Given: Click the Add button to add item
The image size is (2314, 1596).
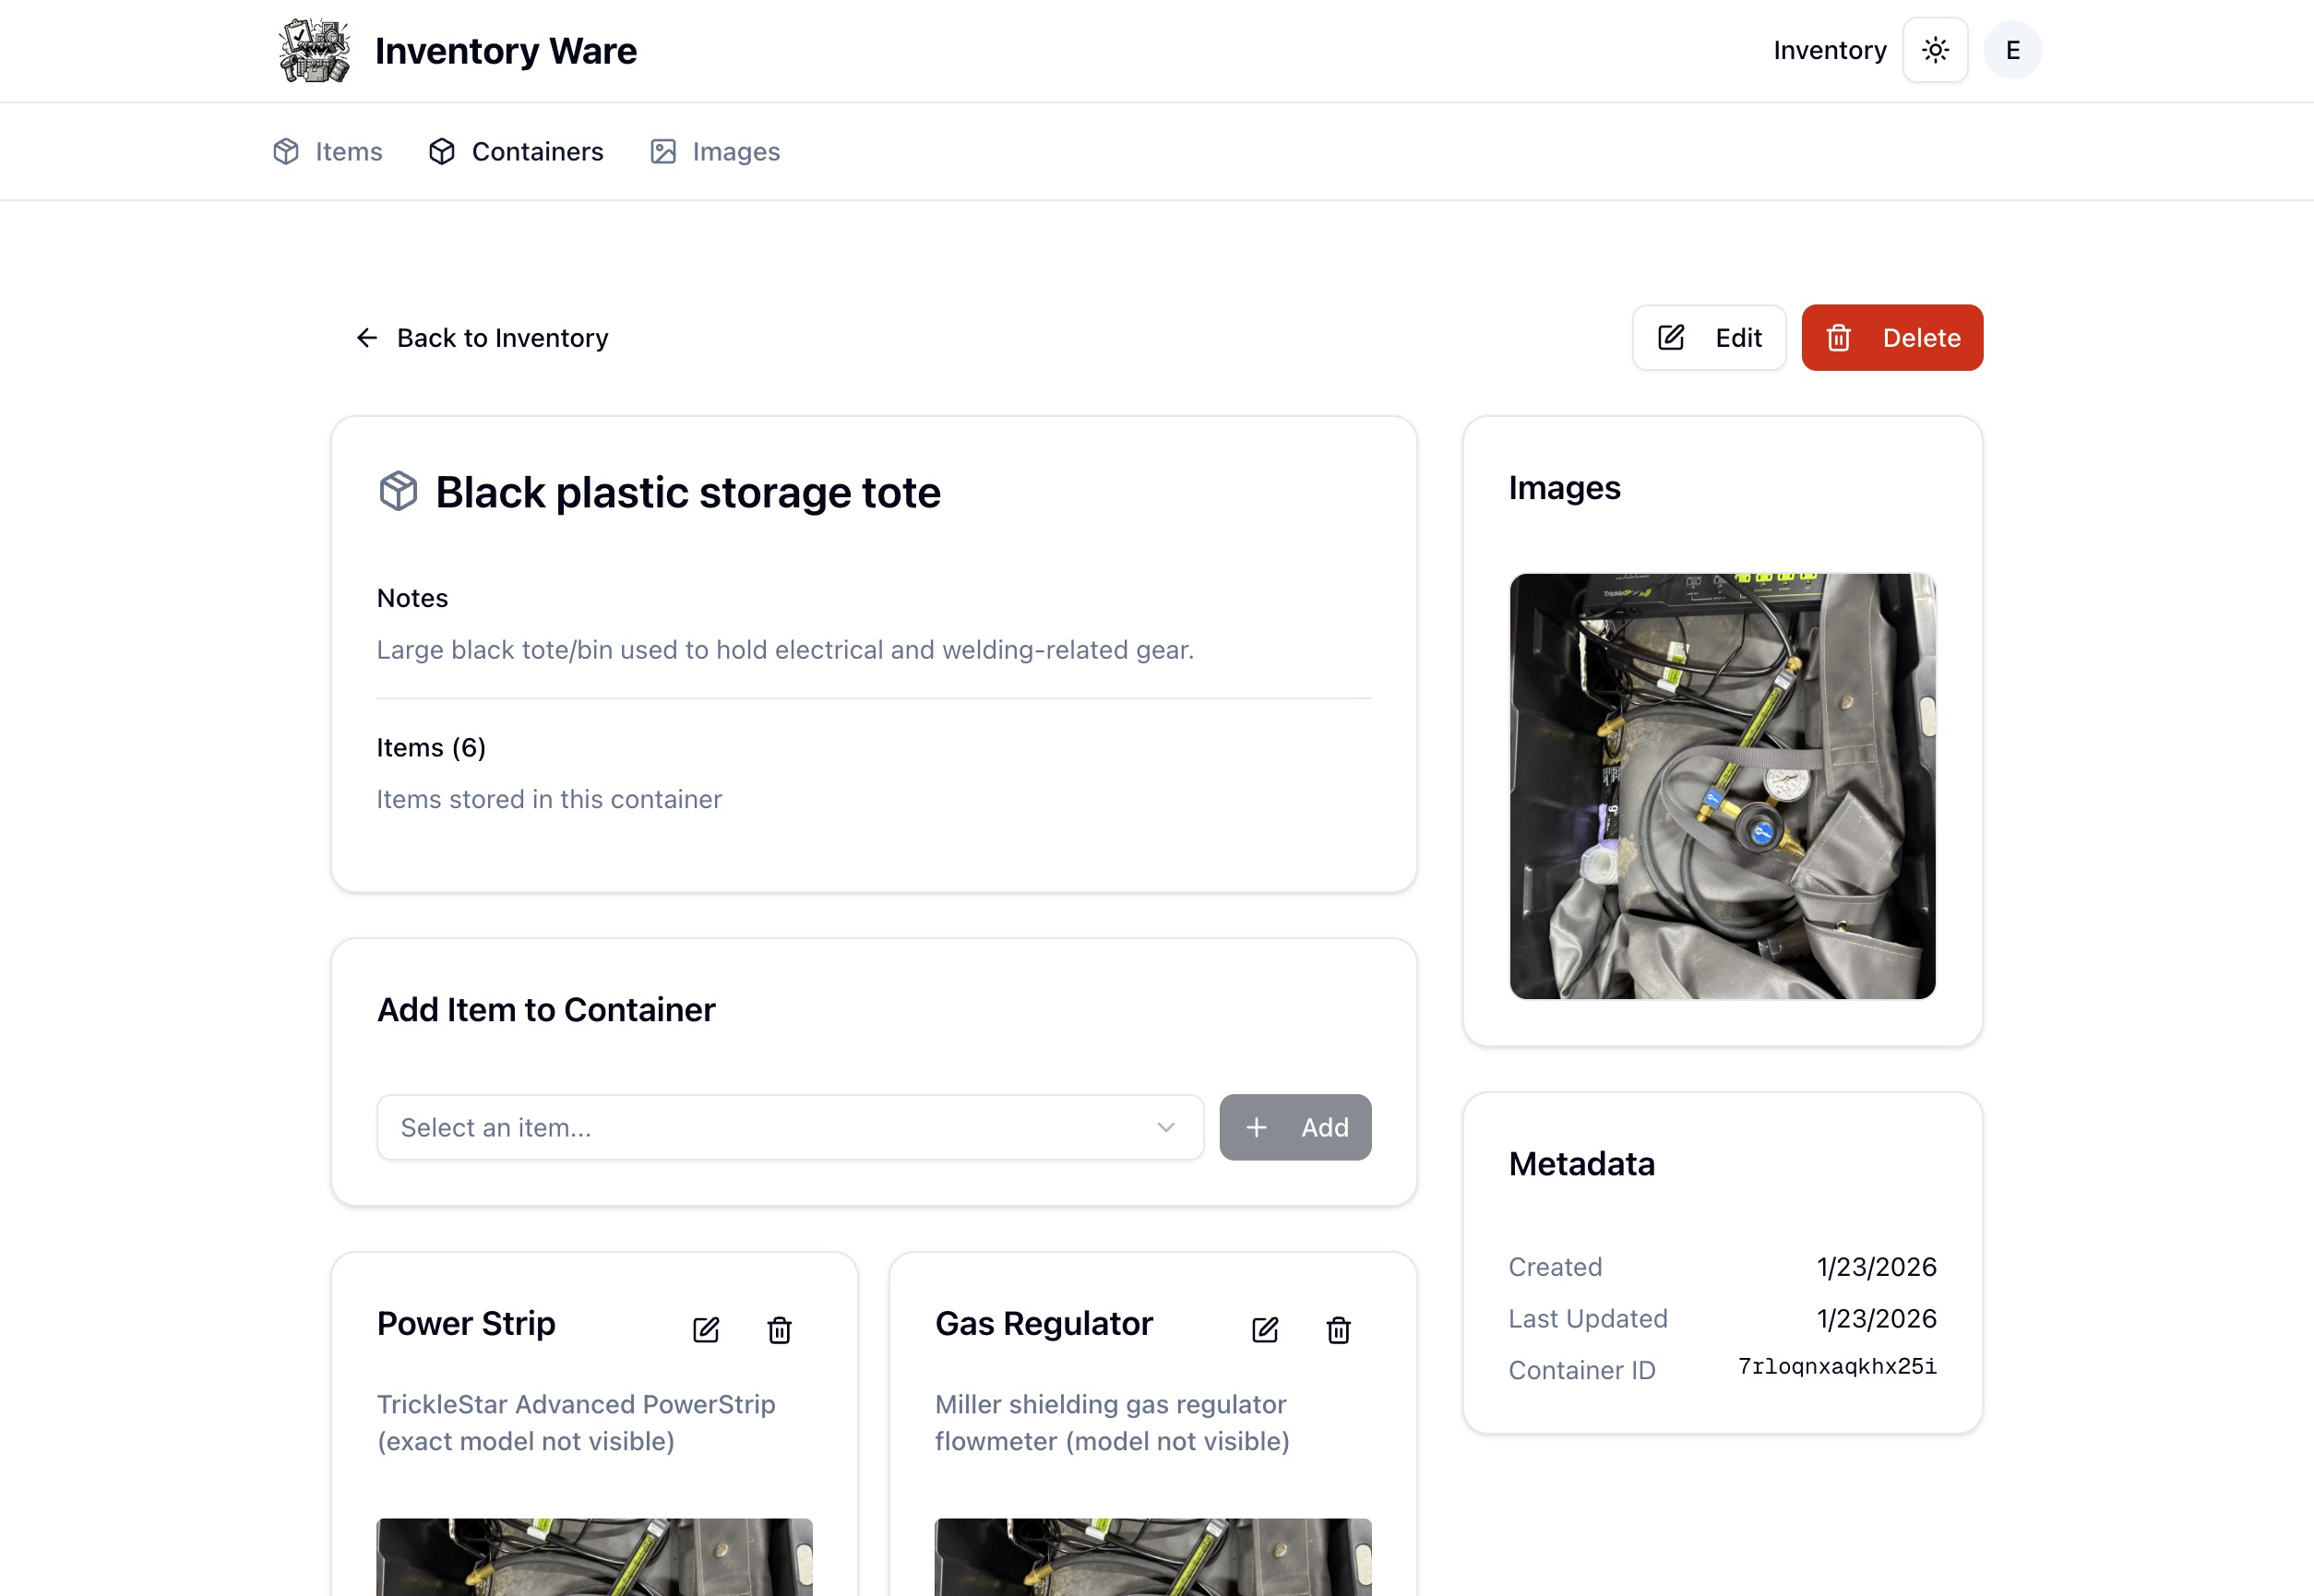Looking at the screenshot, I should coord(1295,1127).
